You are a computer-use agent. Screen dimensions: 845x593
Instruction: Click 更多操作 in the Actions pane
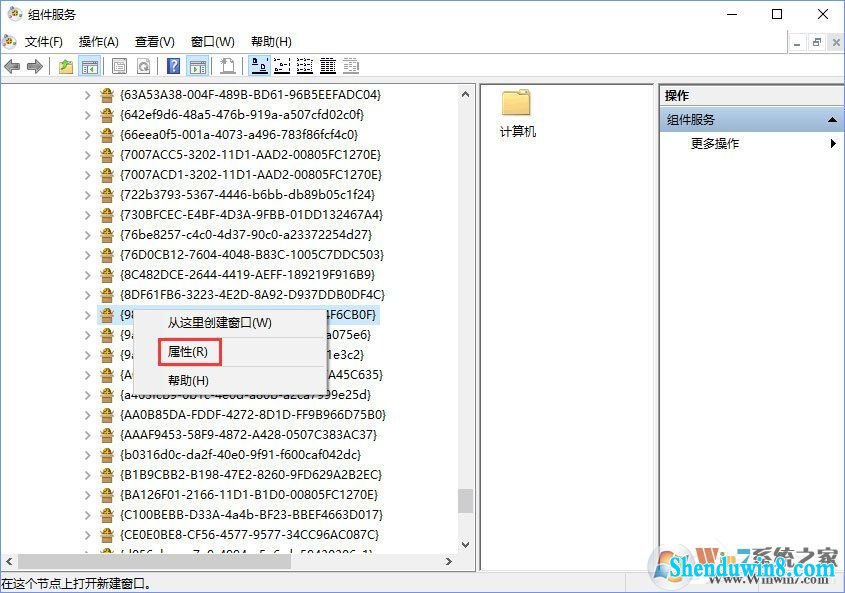point(715,143)
